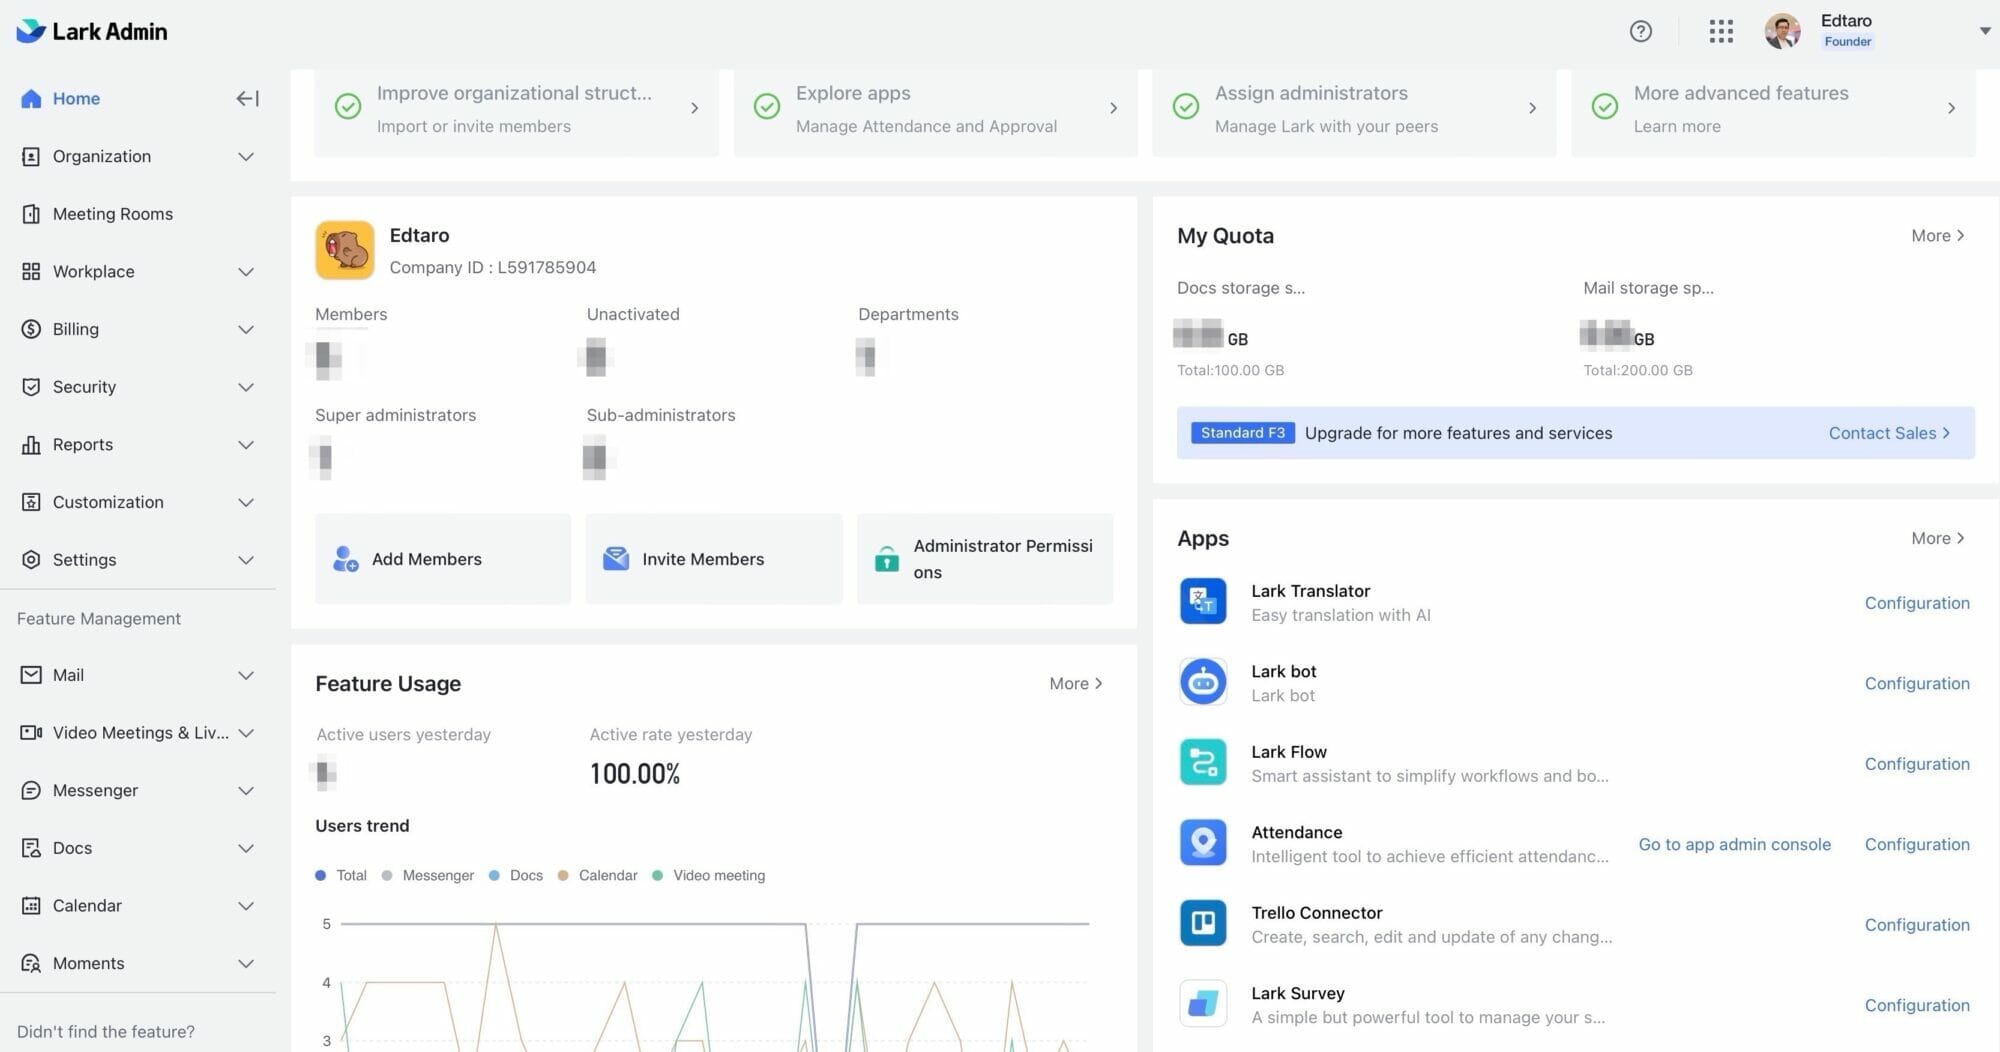Expand the Mail menu chevron
2000x1052 pixels.
click(x=246, y=675)
